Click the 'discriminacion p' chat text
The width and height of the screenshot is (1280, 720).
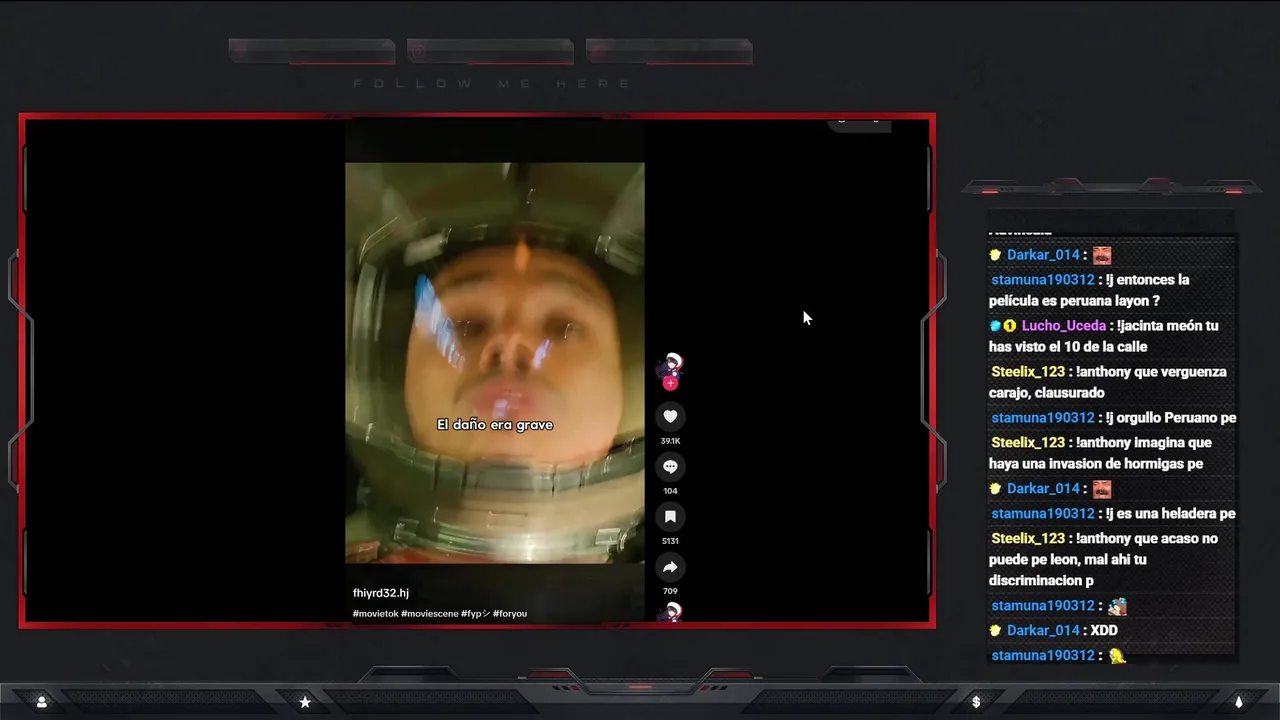click(x=1041, y=581)
